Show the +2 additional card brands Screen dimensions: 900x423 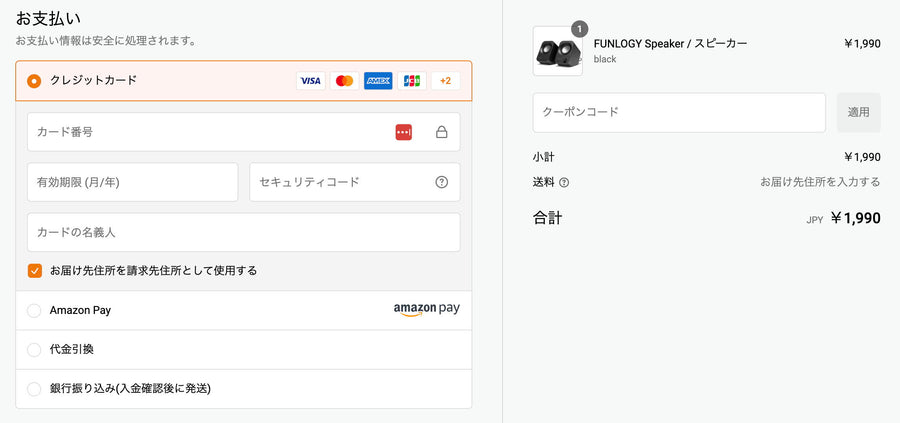[x=445, y=81]
